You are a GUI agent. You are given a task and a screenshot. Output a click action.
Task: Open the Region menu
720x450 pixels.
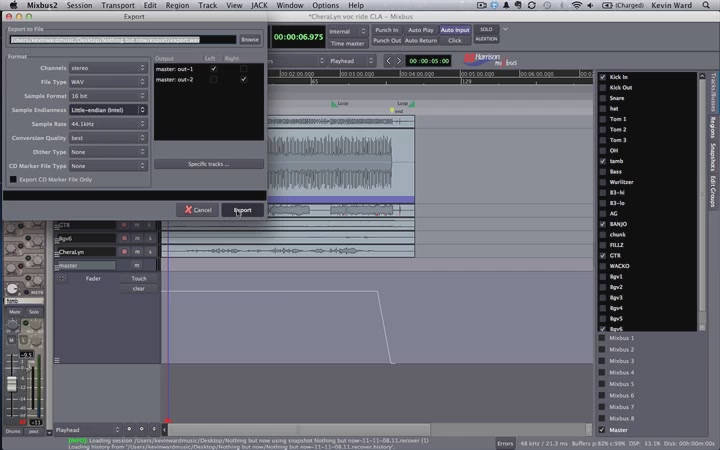coord(177,5)
